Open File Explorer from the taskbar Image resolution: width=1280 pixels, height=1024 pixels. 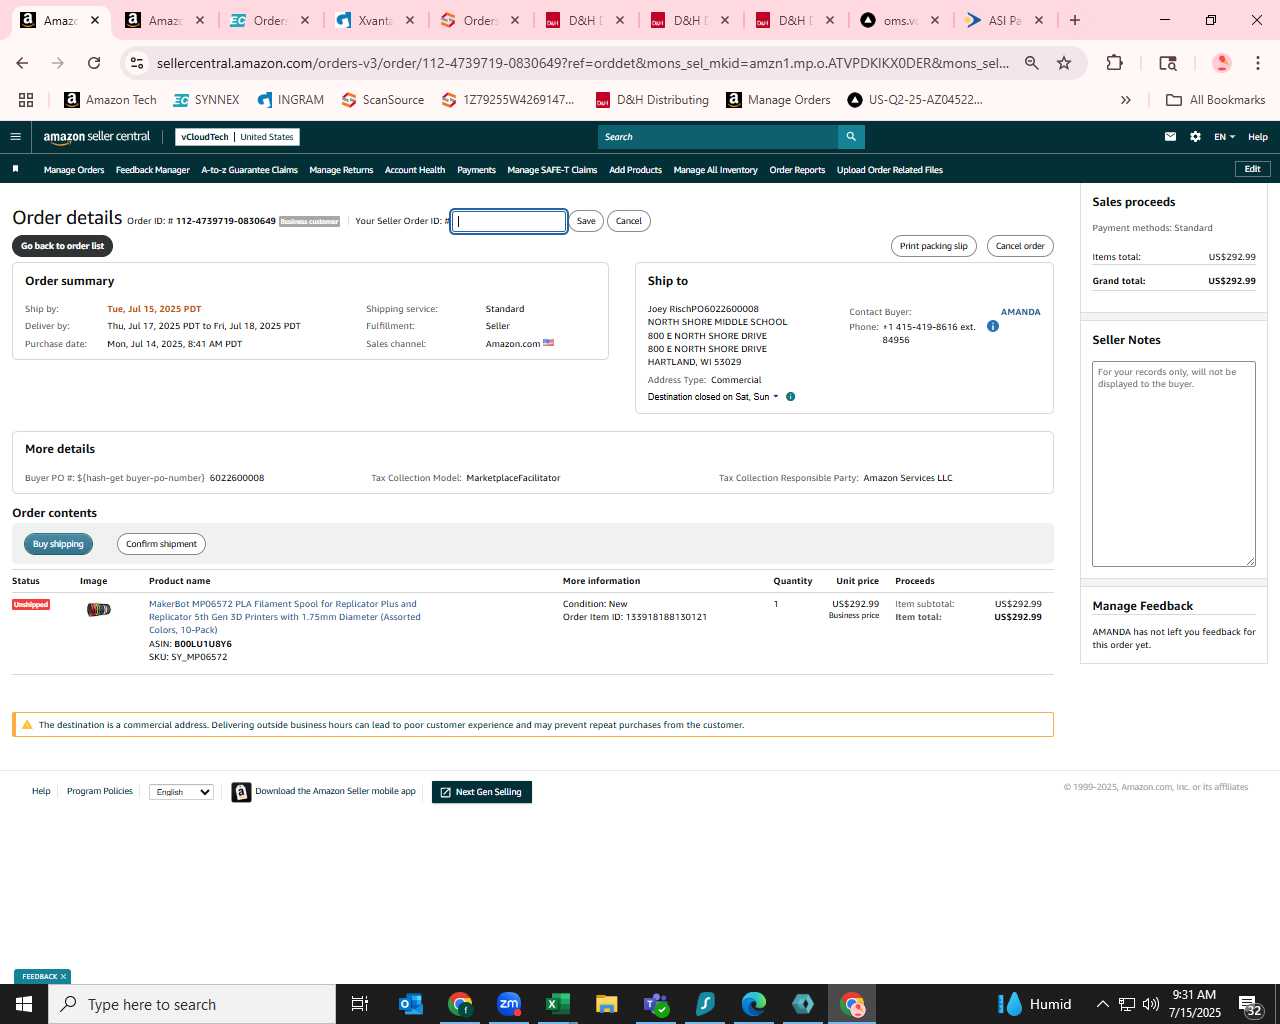point(607,1004)
